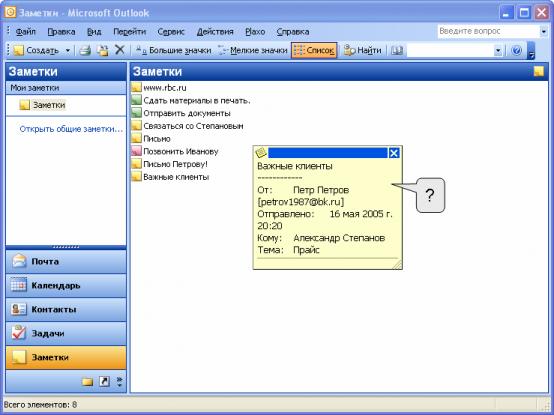Click the Создать new note icon
This screenshot has width=554, height=415.
(x=18, y=51)
